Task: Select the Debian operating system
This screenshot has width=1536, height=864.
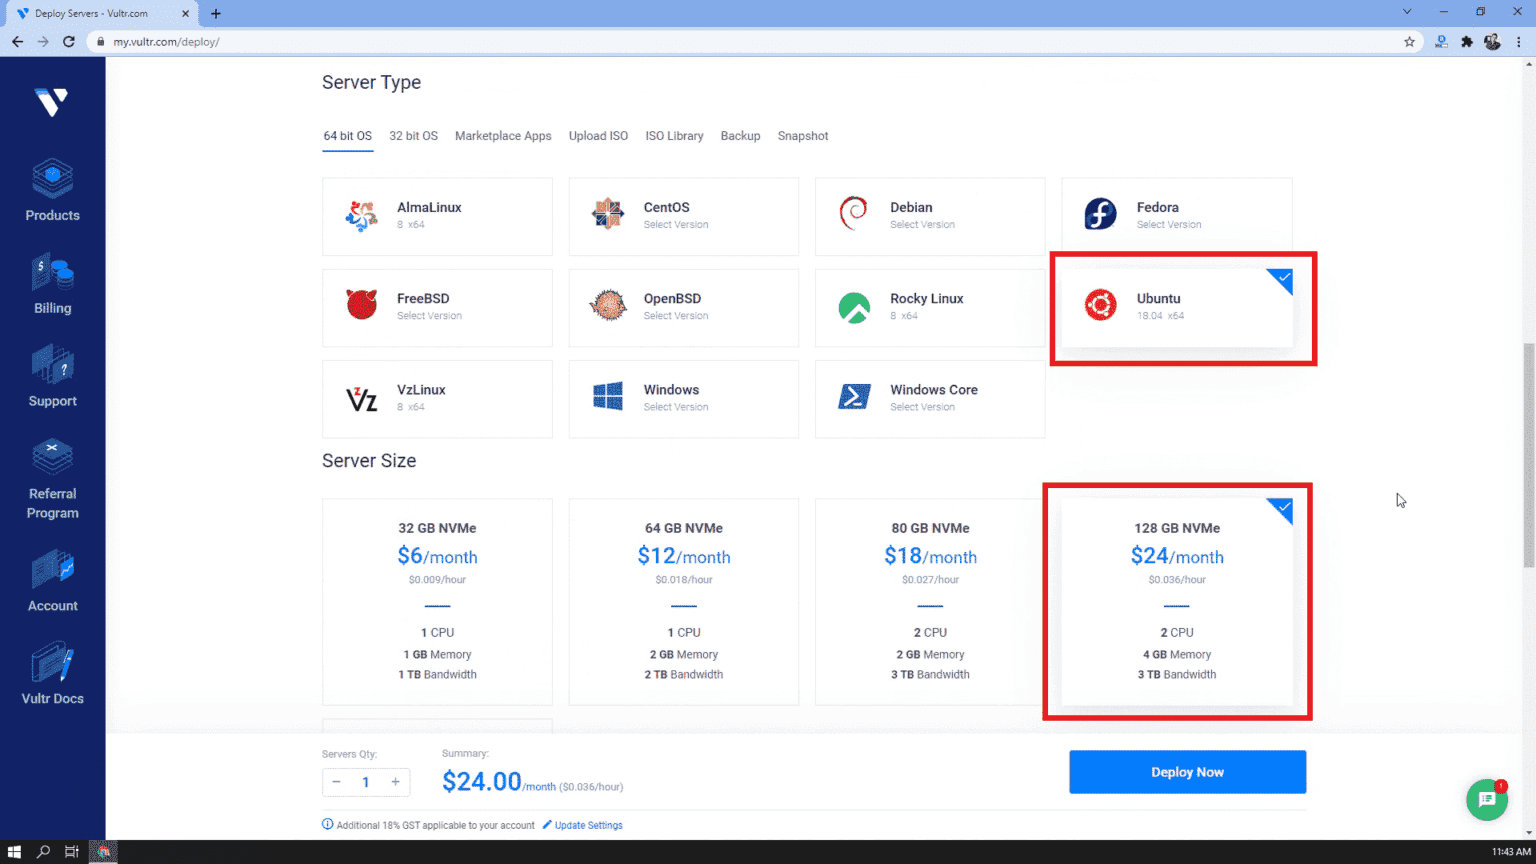Action: 930,216
